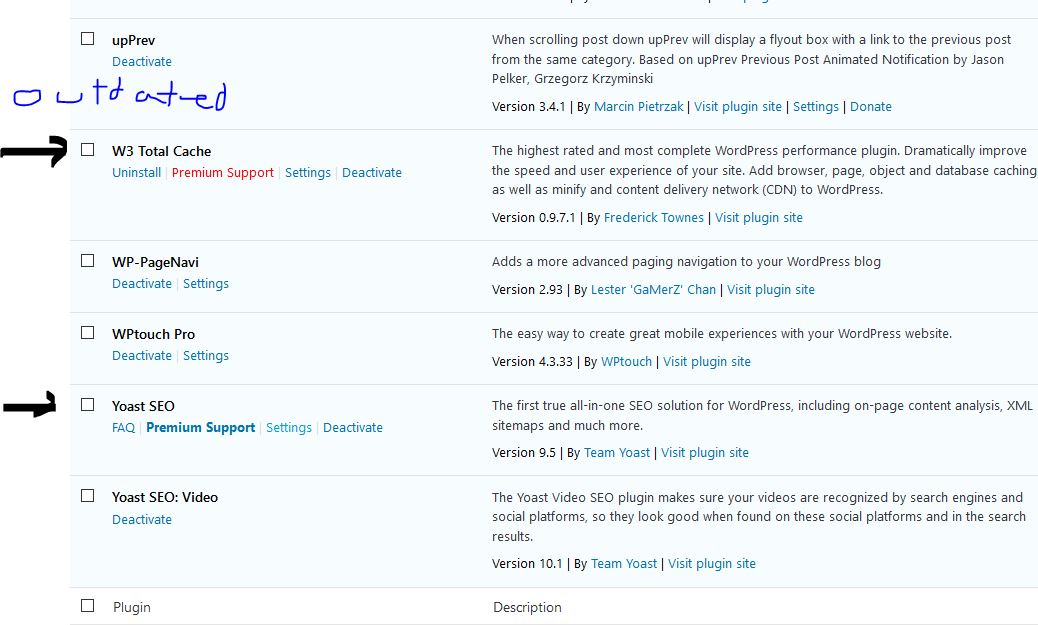Open the Yoast SEO FAQ link

(x=123, y=428)
